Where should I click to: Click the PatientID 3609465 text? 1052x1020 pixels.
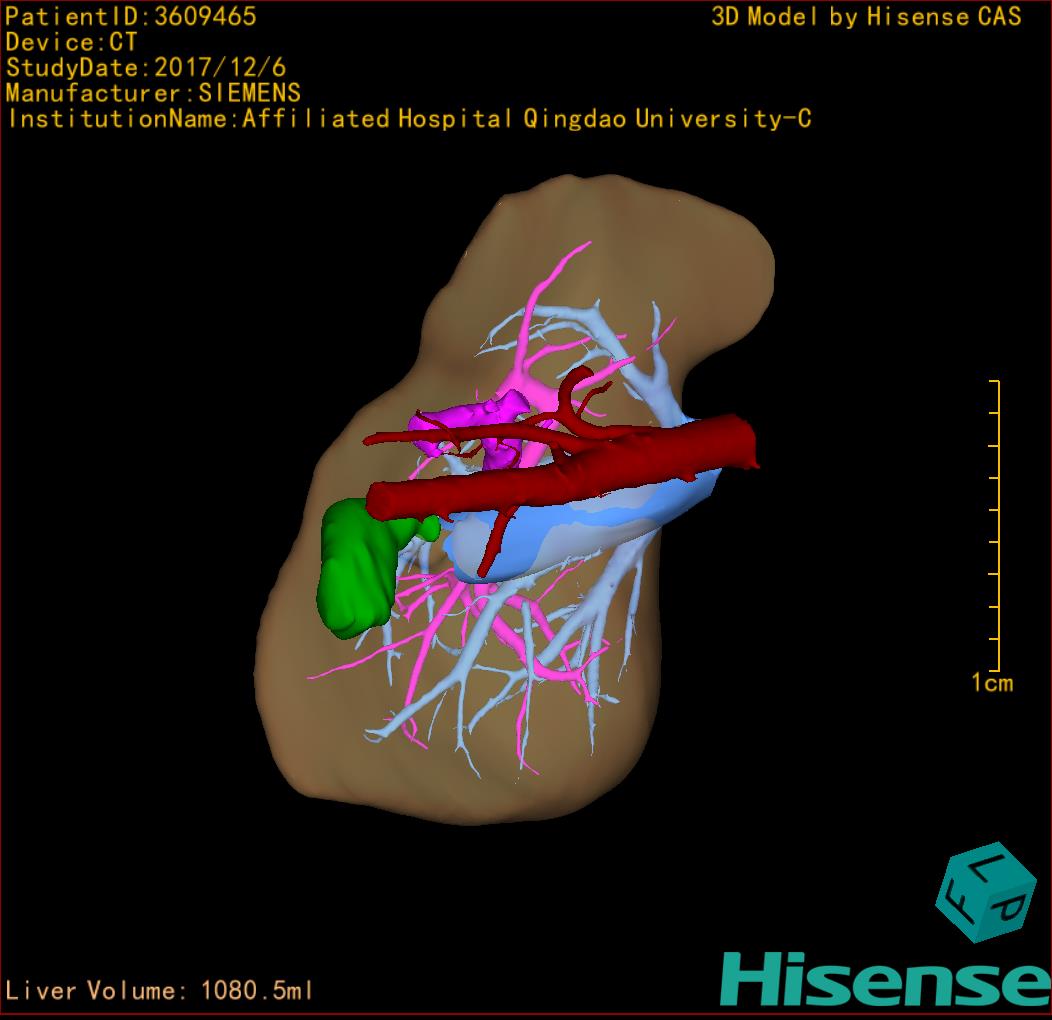tap(131, 16)
